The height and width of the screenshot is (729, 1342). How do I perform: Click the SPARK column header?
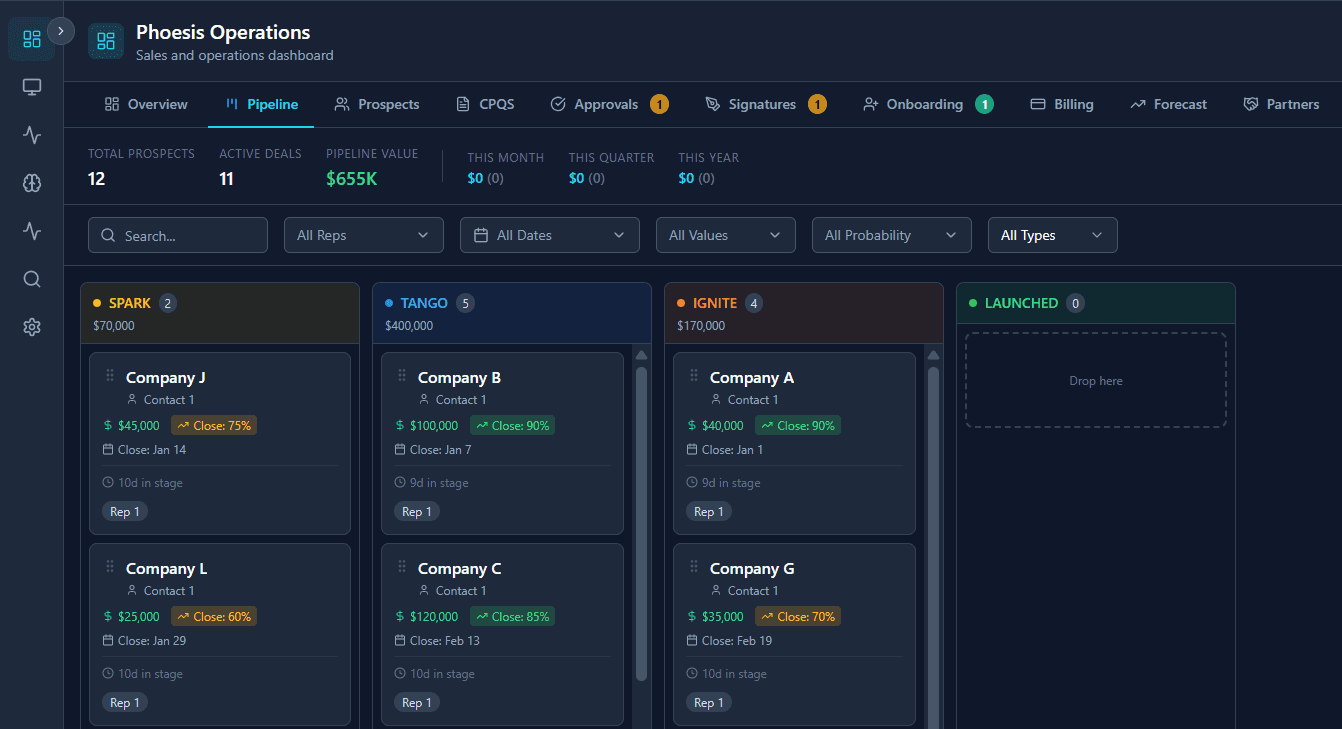pyautogui.click(x=220, y=313)
